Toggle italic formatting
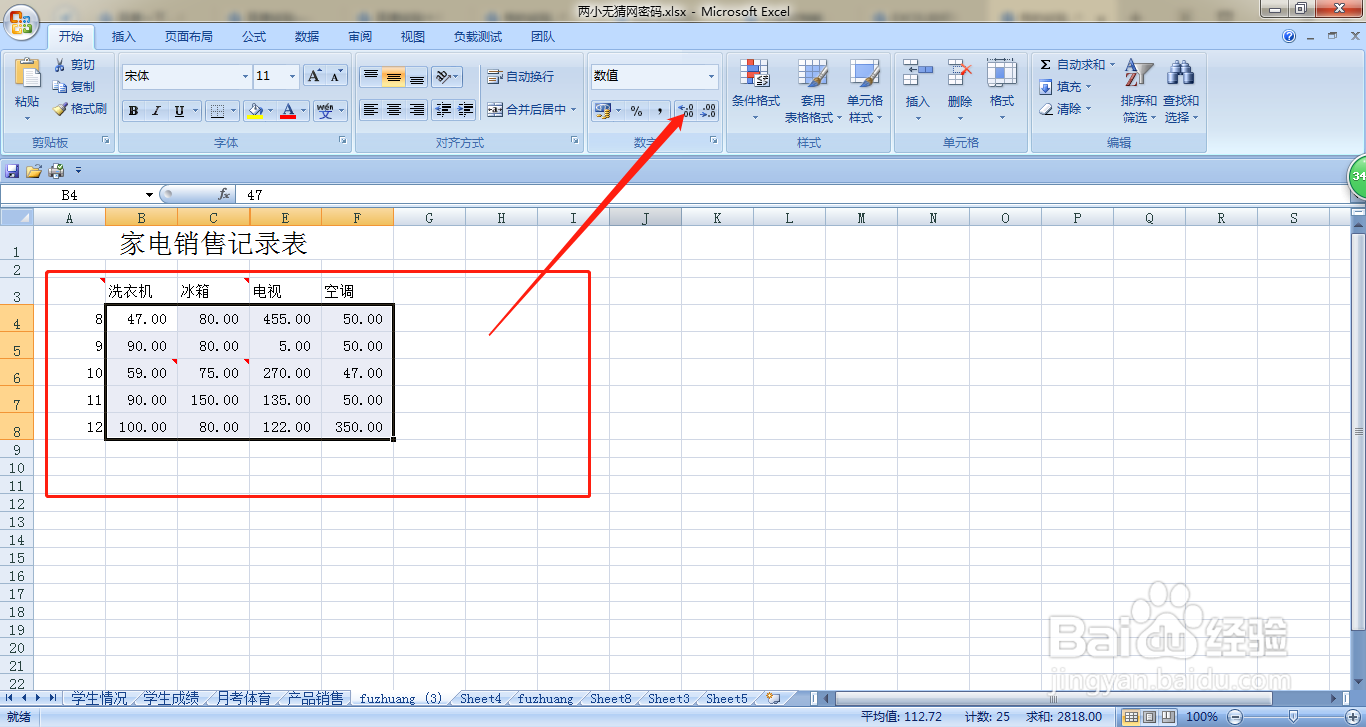This screenshot has height=727, width=1366. pyautogui.click(x=156, y=111)
